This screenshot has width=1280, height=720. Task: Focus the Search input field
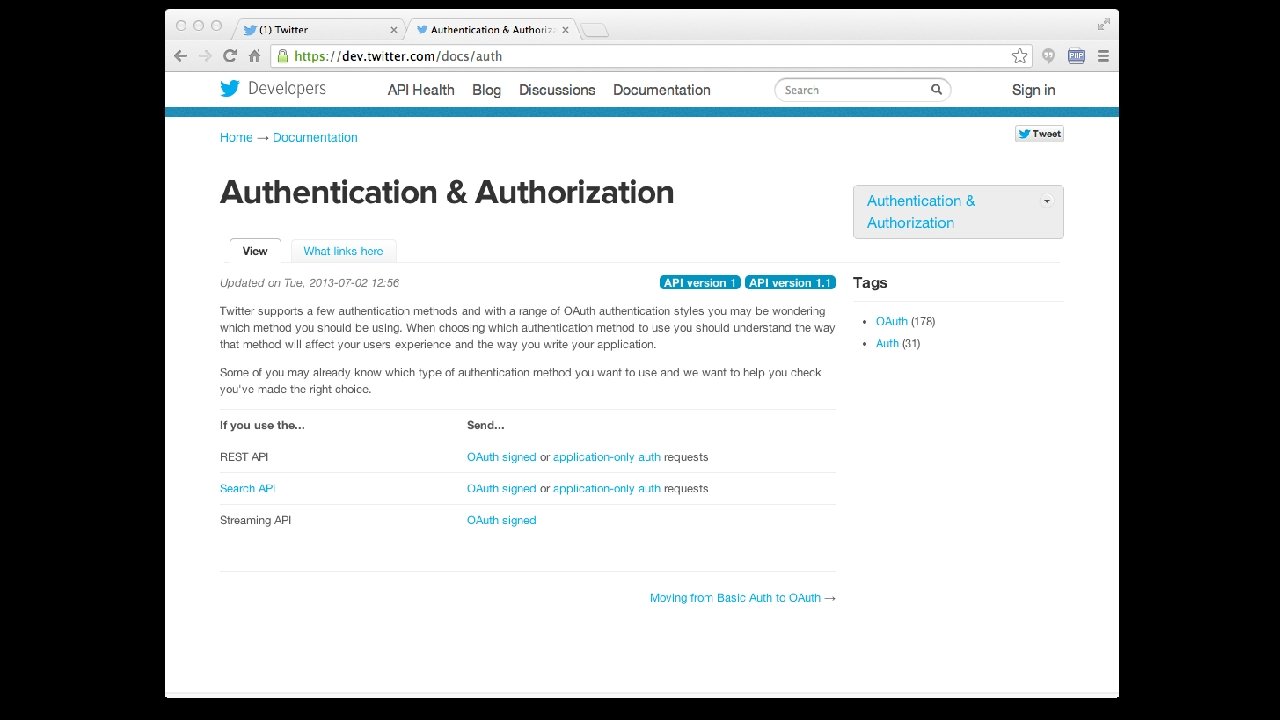[862, 90]
